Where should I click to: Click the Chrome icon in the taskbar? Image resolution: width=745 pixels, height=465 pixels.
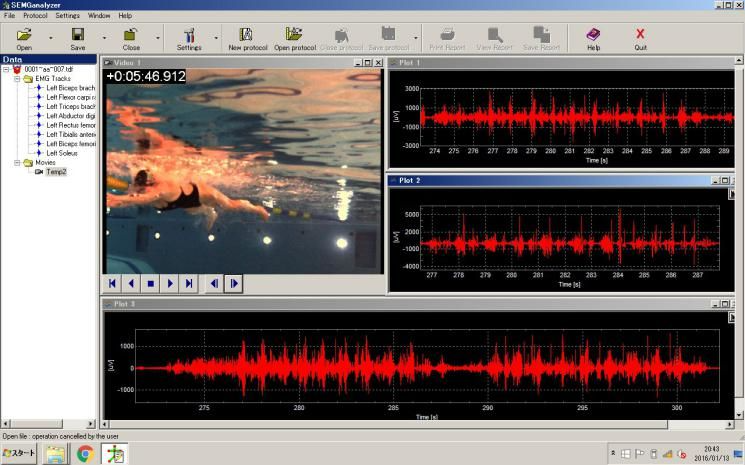(85, 454)
